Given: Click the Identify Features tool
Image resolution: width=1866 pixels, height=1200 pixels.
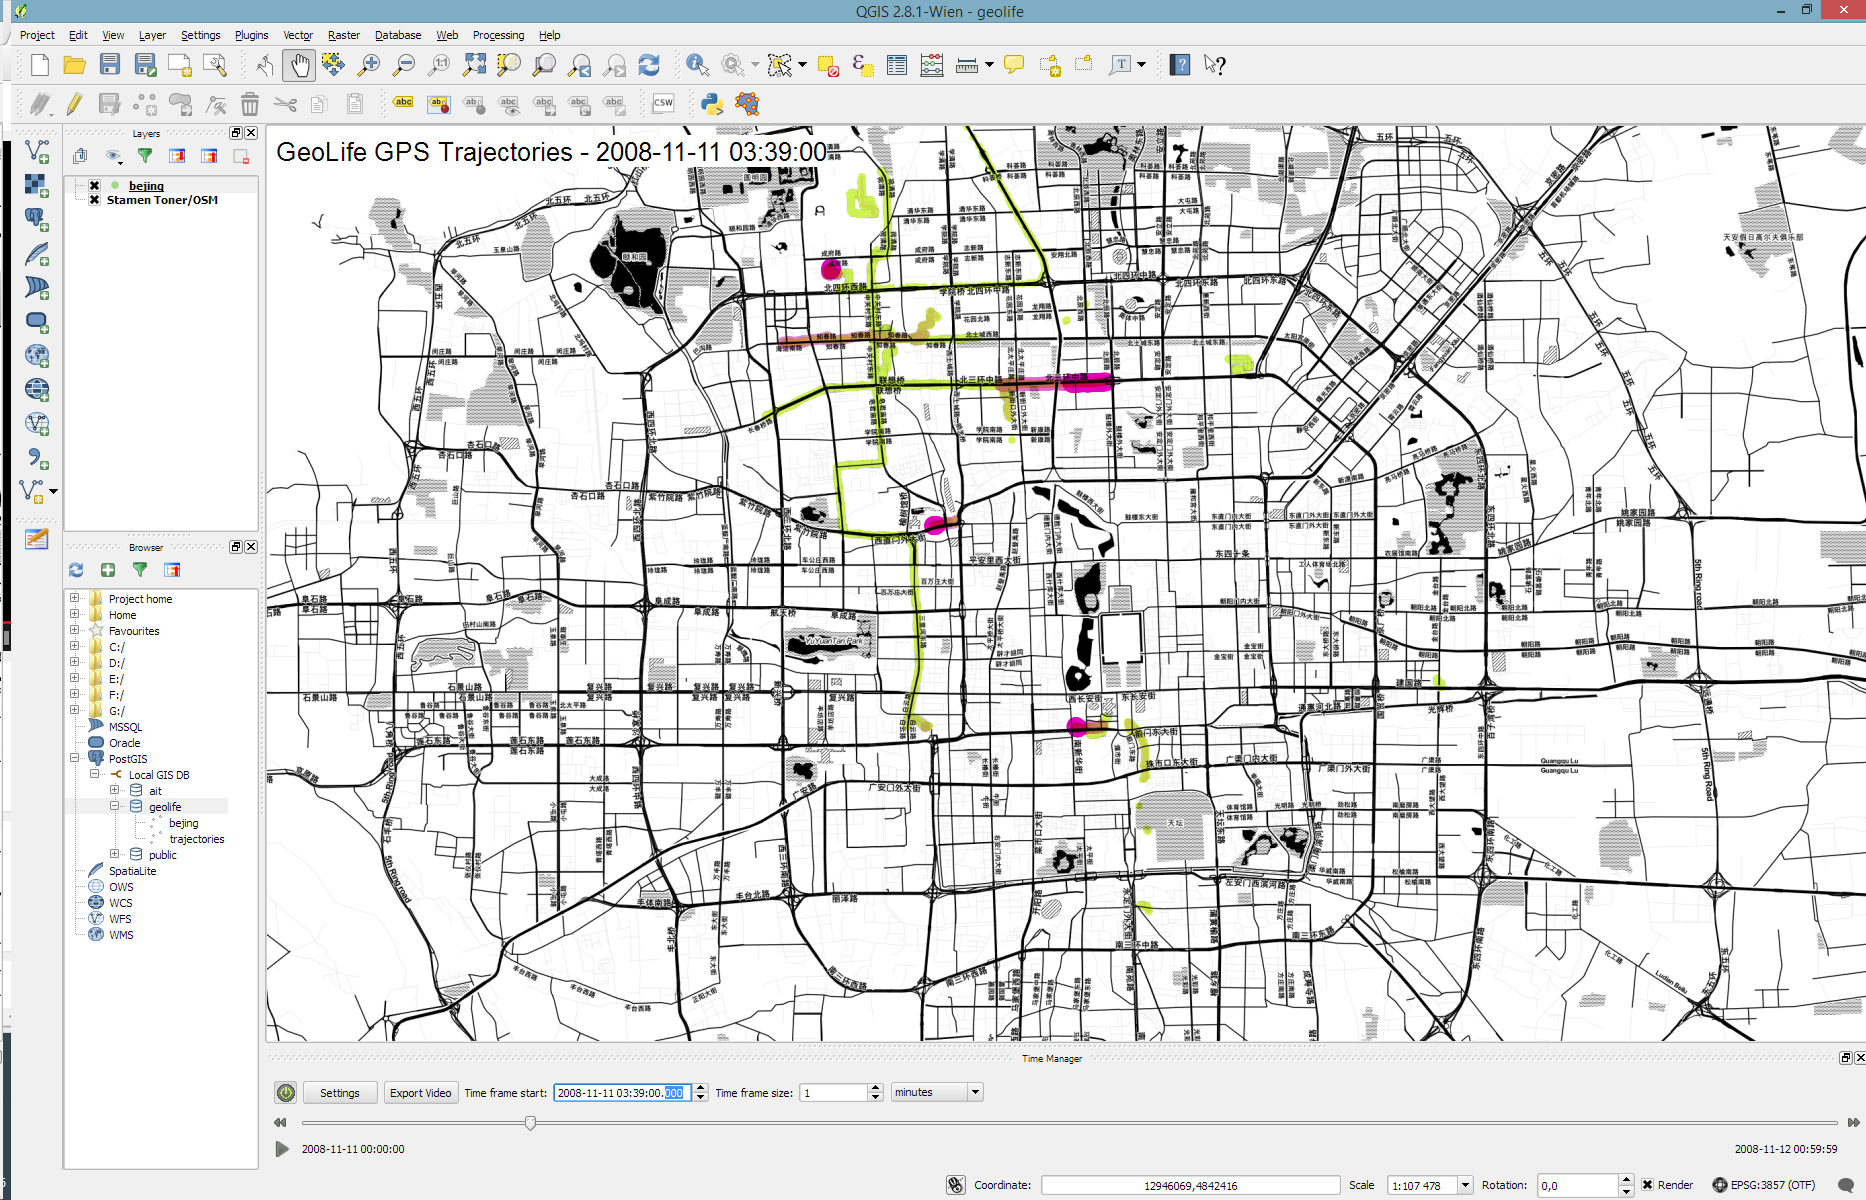Looking at the screenshot, I should tap(697, 66).
